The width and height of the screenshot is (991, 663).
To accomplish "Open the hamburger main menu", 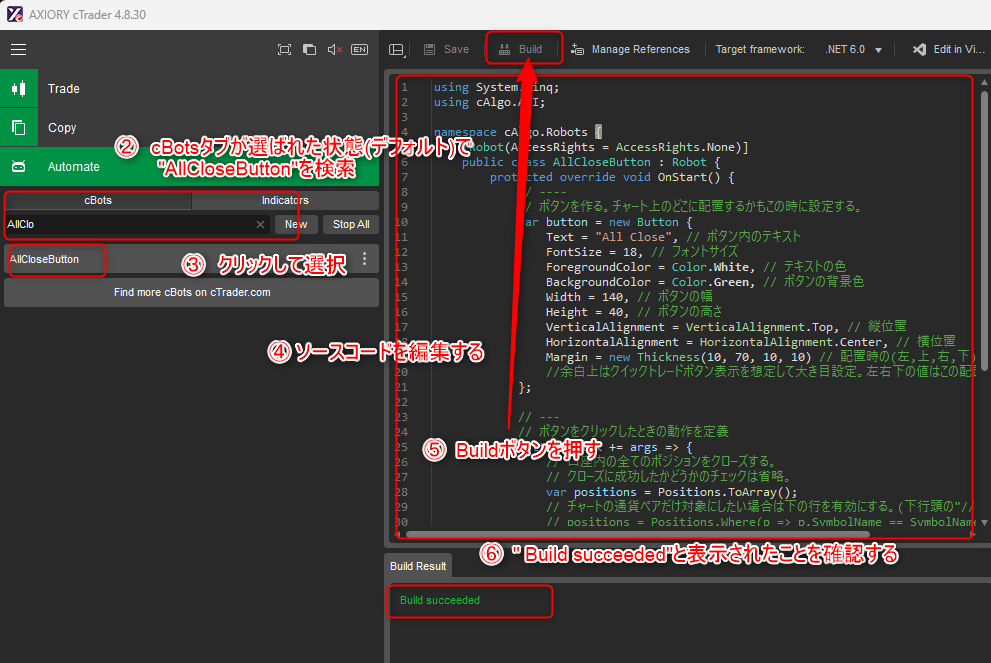I will click(18, 49).
